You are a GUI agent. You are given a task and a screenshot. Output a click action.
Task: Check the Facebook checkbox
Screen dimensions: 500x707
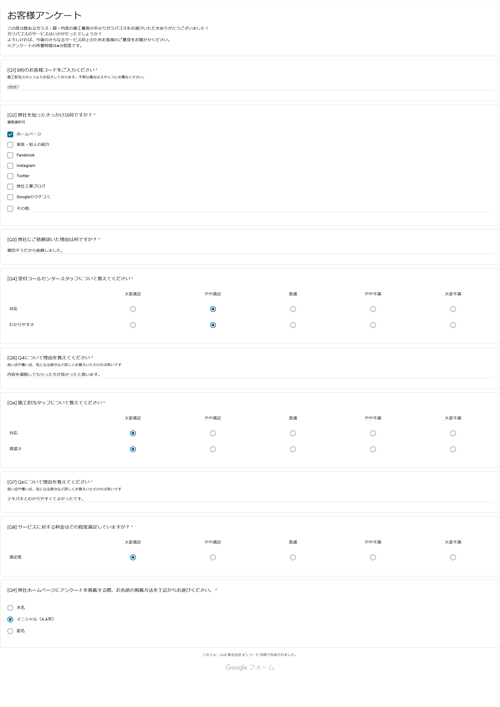(x=10, y=155)
